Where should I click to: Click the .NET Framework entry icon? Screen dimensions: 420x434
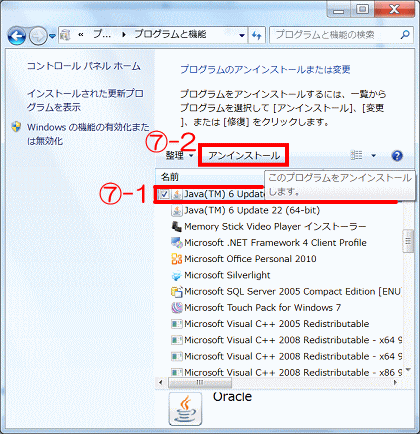[177, 243]
